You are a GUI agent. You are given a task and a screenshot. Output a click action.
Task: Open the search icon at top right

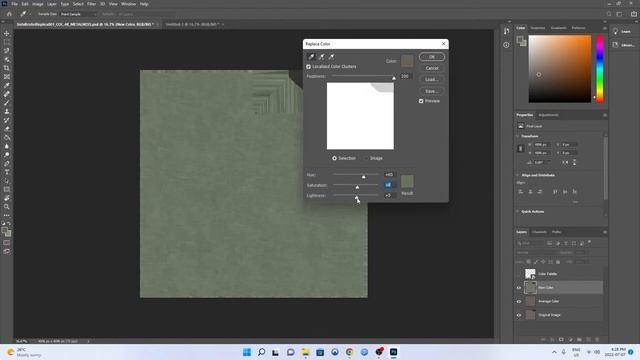[609, 14]
